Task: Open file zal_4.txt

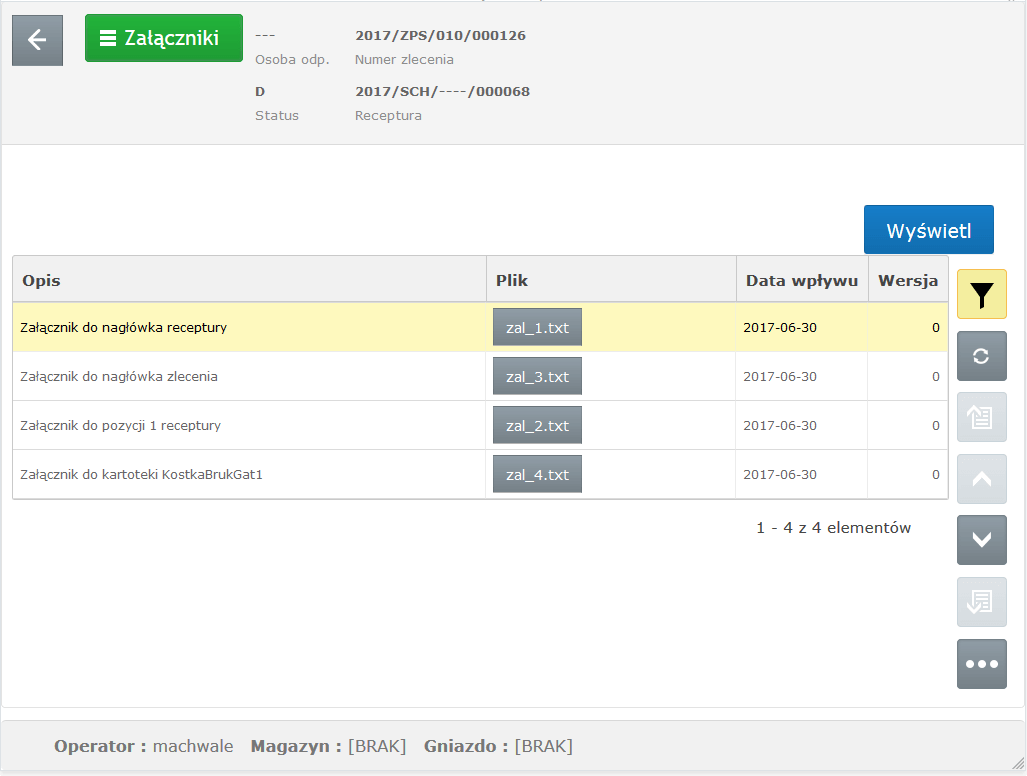Action: 537,474
